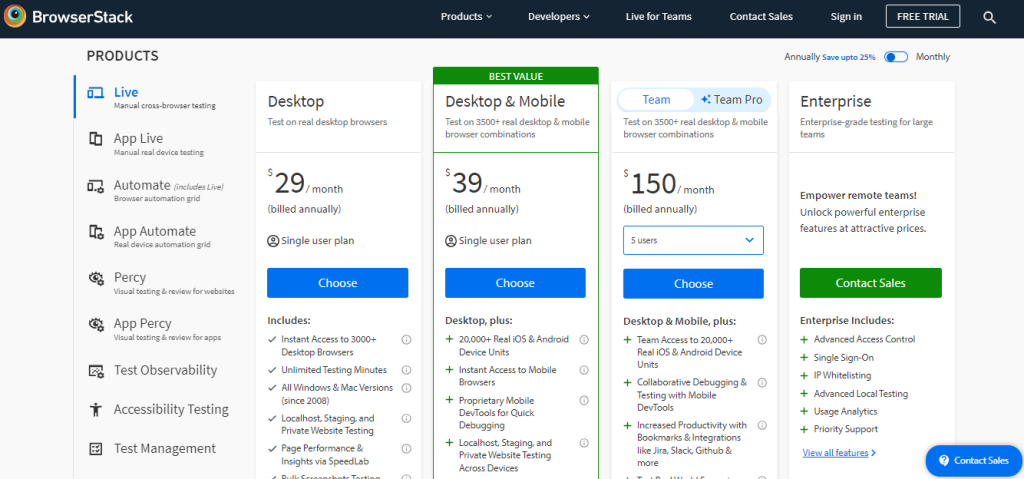Click the PRODUCTS heading
This screenshot has width=1024, height=479.
[x=123, y=56]
